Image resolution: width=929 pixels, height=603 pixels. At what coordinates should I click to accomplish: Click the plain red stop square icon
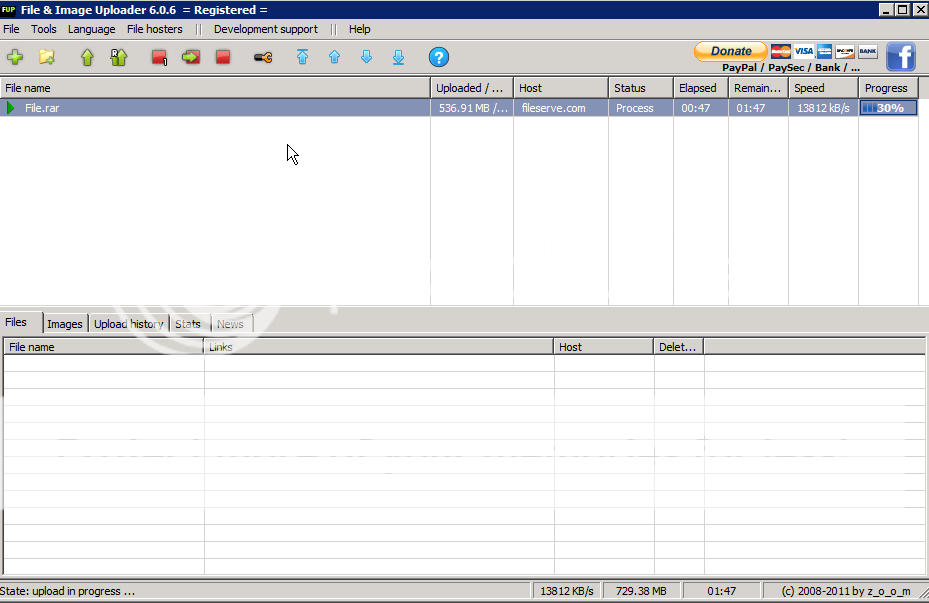tap(223, 57)
